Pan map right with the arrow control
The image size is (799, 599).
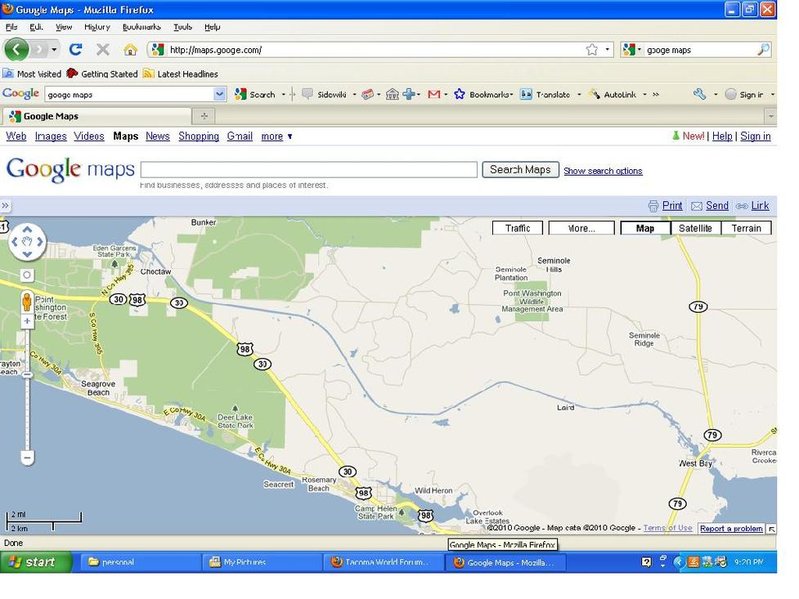[x=40, y=242]
